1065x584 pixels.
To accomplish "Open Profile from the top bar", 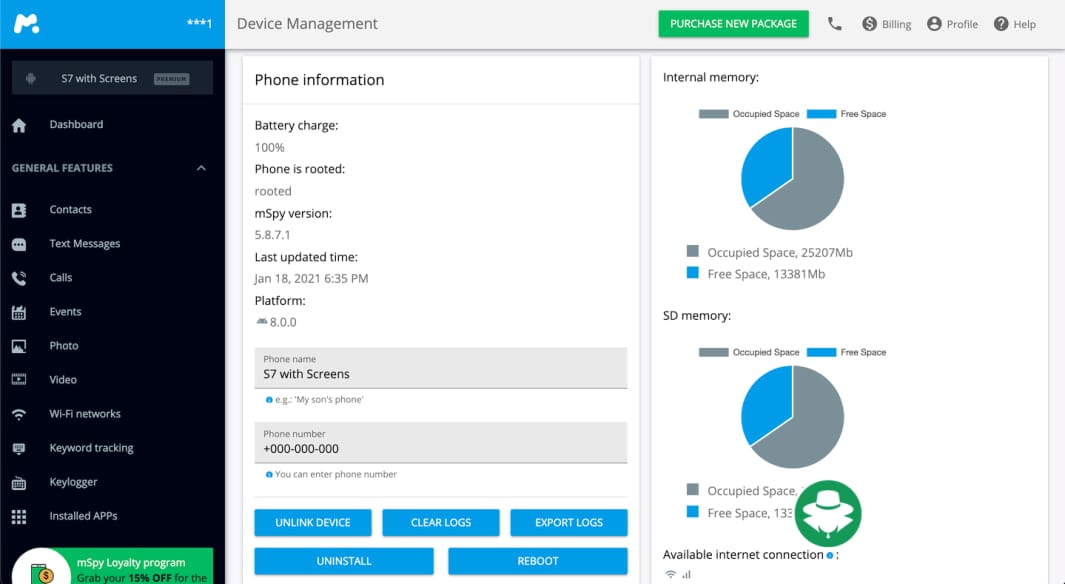I will coord(952,24).
